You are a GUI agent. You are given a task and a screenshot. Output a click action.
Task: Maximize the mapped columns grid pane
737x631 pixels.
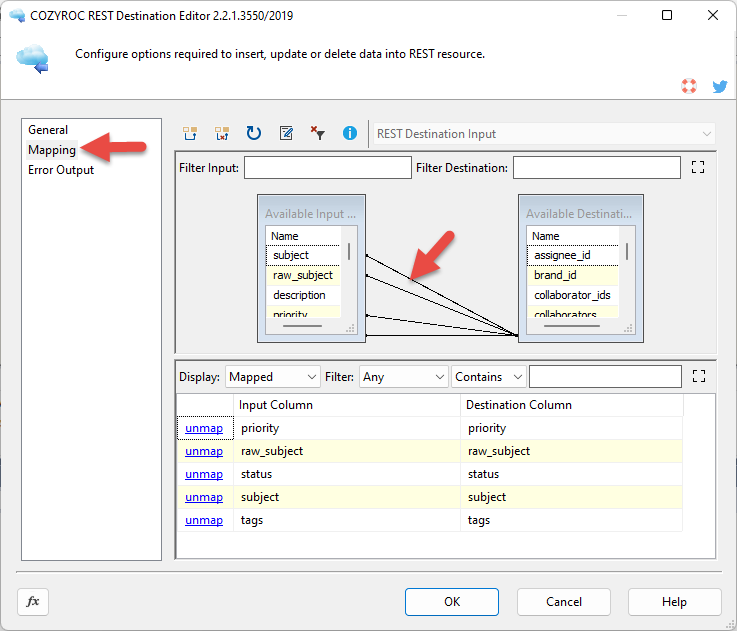coord(699,376)
